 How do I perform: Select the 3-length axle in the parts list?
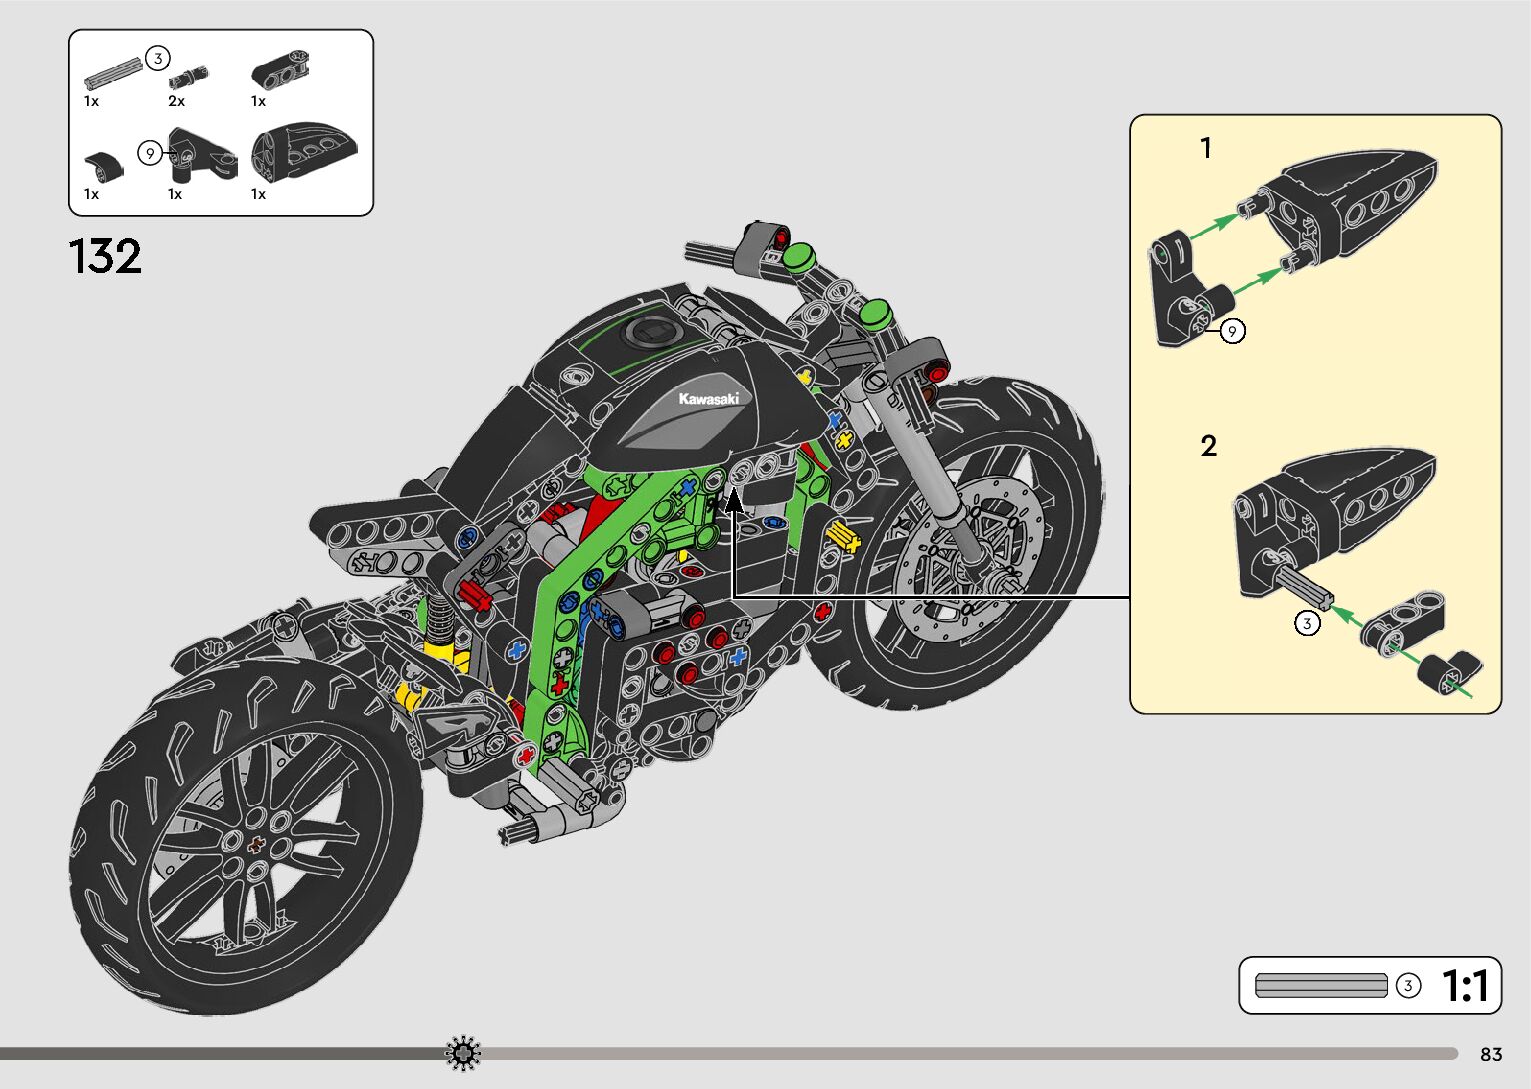112,73
